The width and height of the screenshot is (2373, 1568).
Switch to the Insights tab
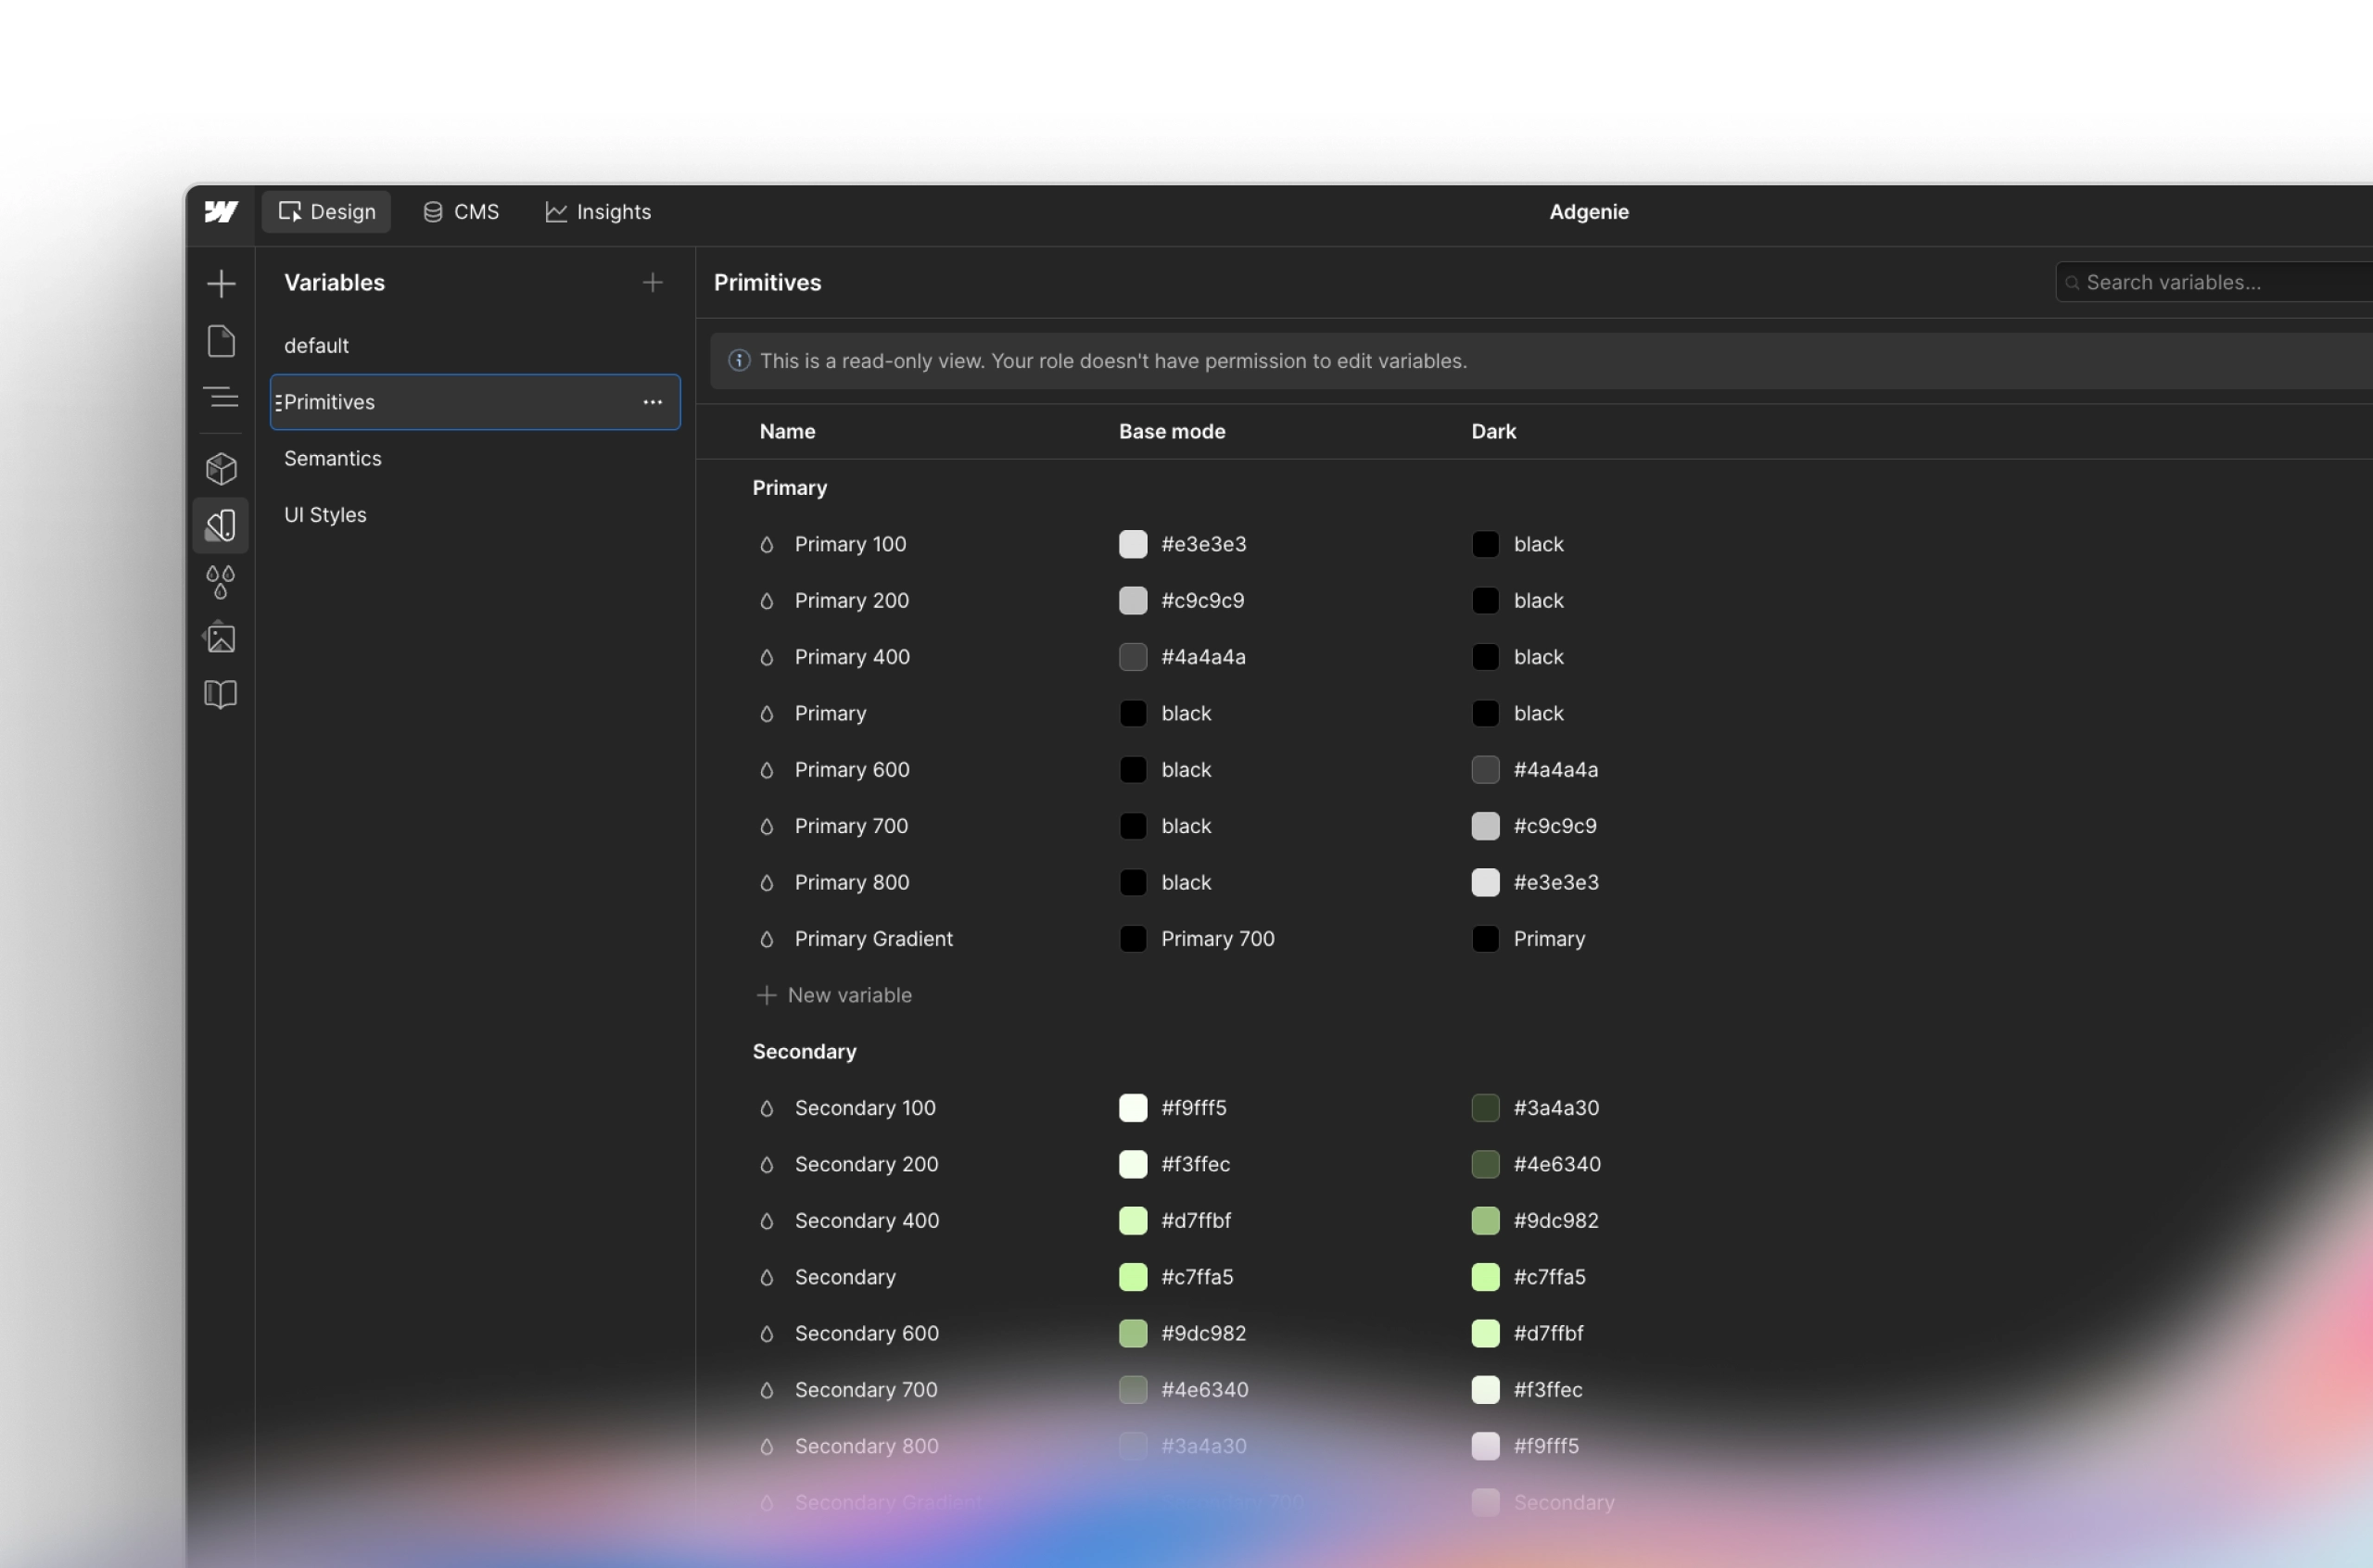point(597,211)
